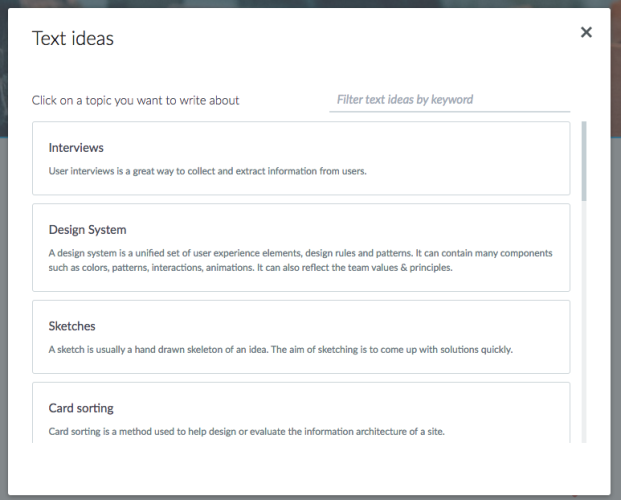Close the Text ideas dialog
The image size is (621, 500).
click(586, 32)
